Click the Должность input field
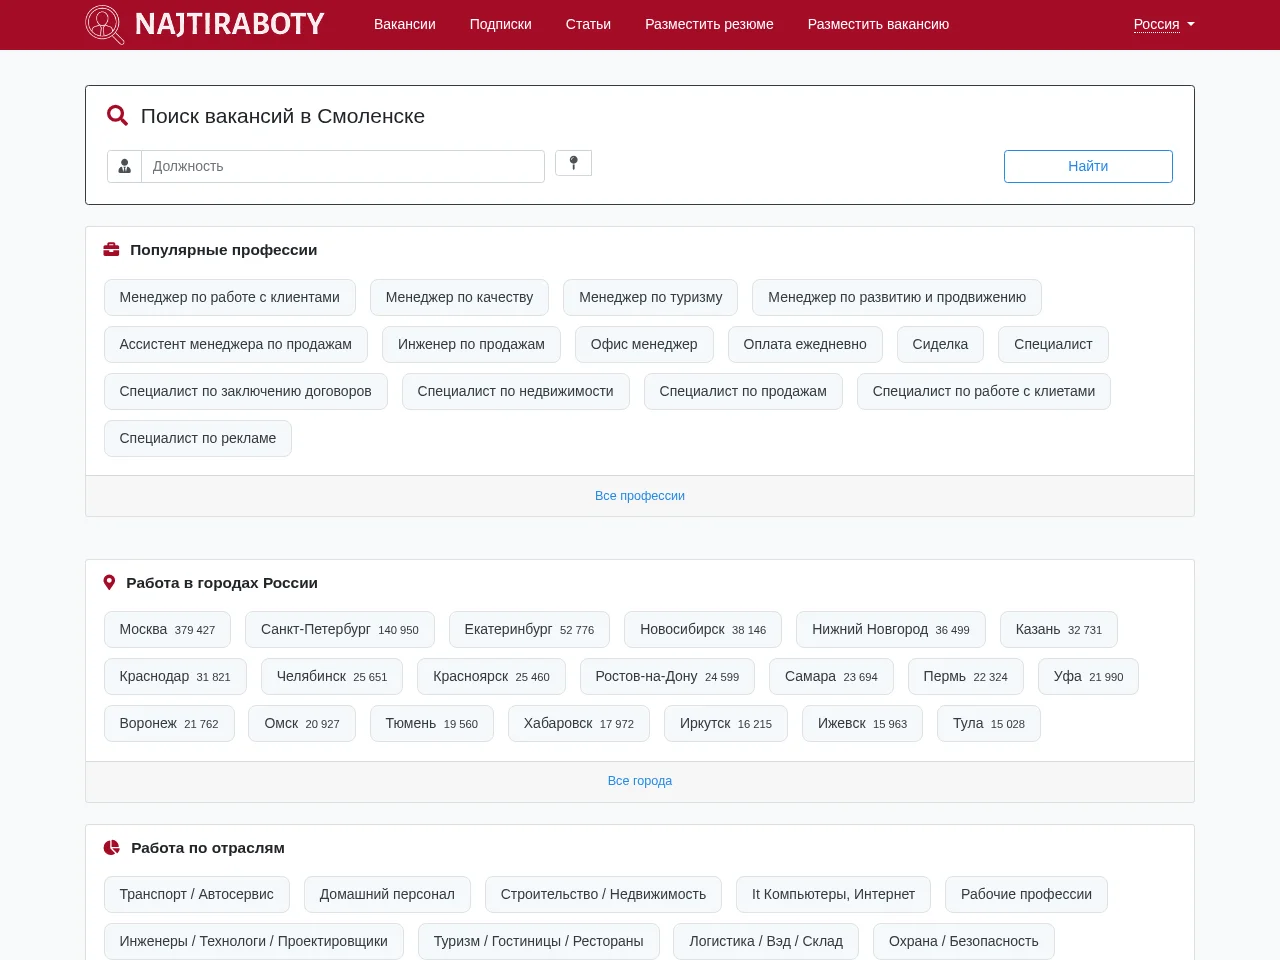 pyautogui.click(x=343, y=166)
